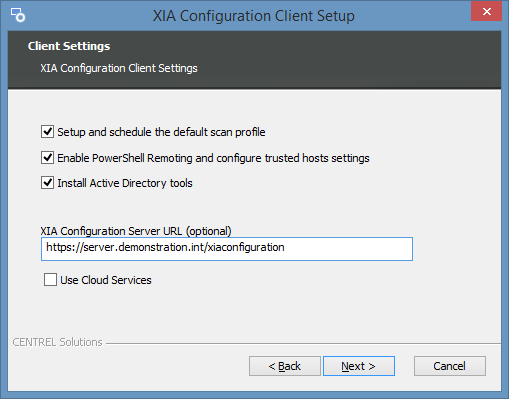Disable the PowerShell Remoting checkbox

coord(47,158)
